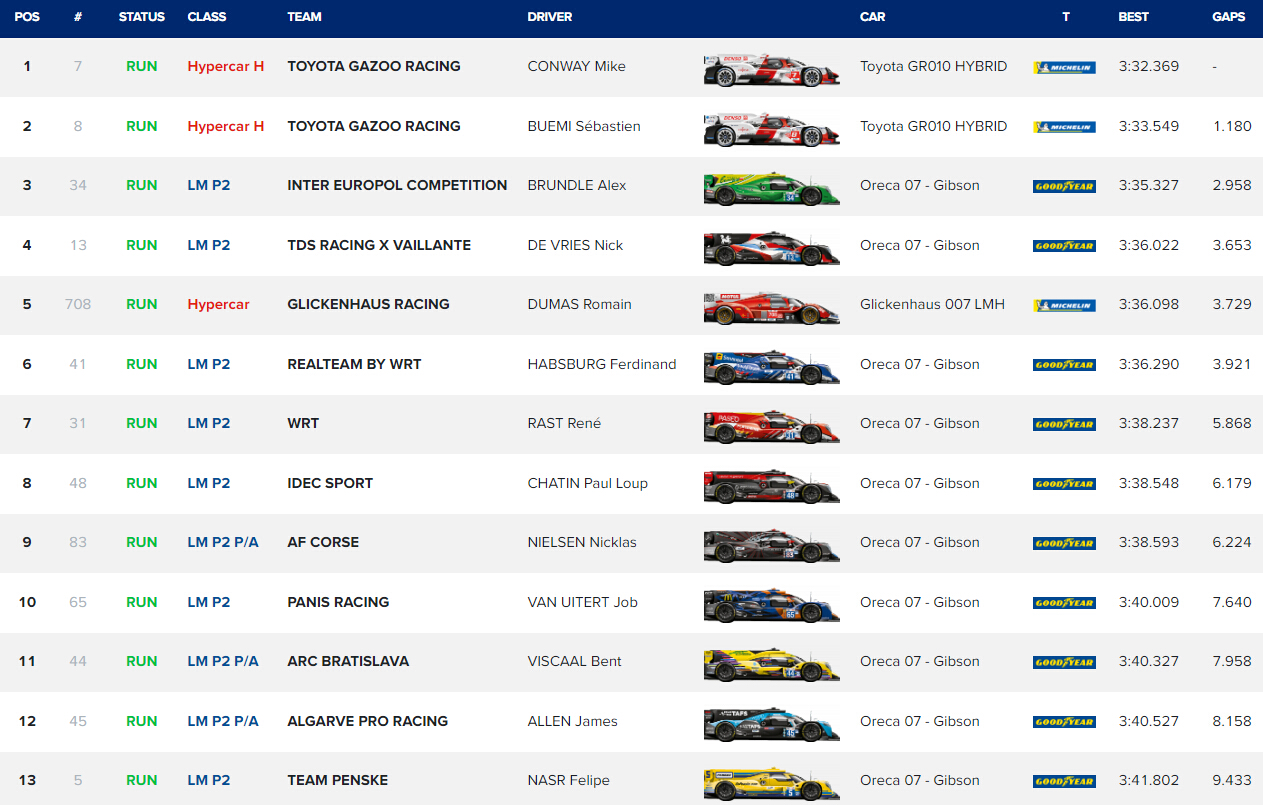The width and height of the screenshot is (1263, 805).
Task: Sort by the BEST lap time header
Action: click(1133, 17)
